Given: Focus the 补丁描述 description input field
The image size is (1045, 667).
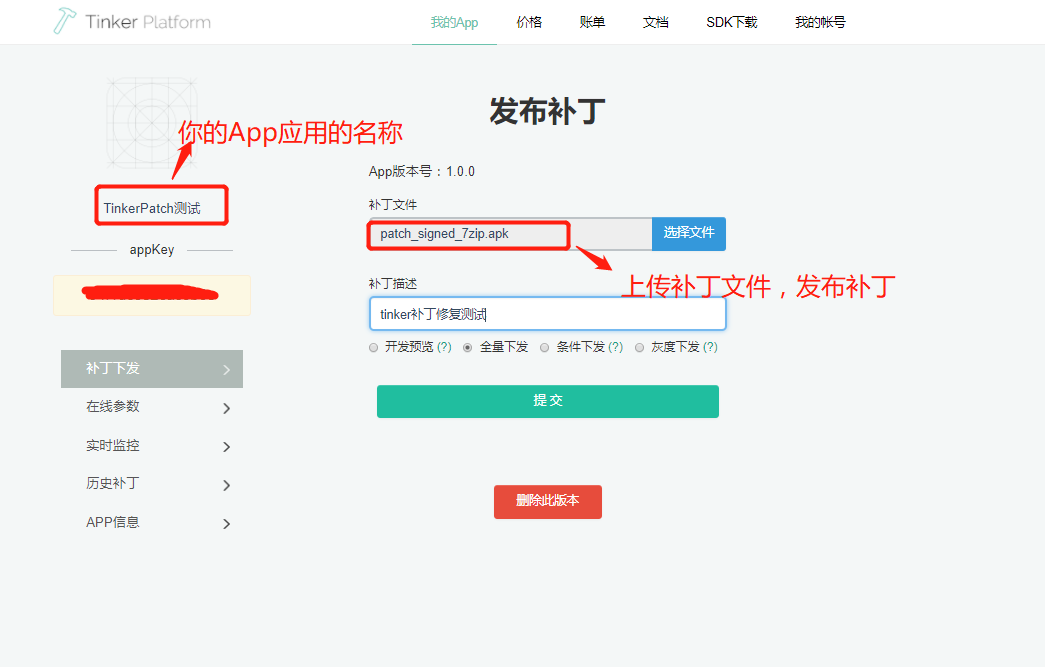Looking at the screenshot, I should click(548, 314).
